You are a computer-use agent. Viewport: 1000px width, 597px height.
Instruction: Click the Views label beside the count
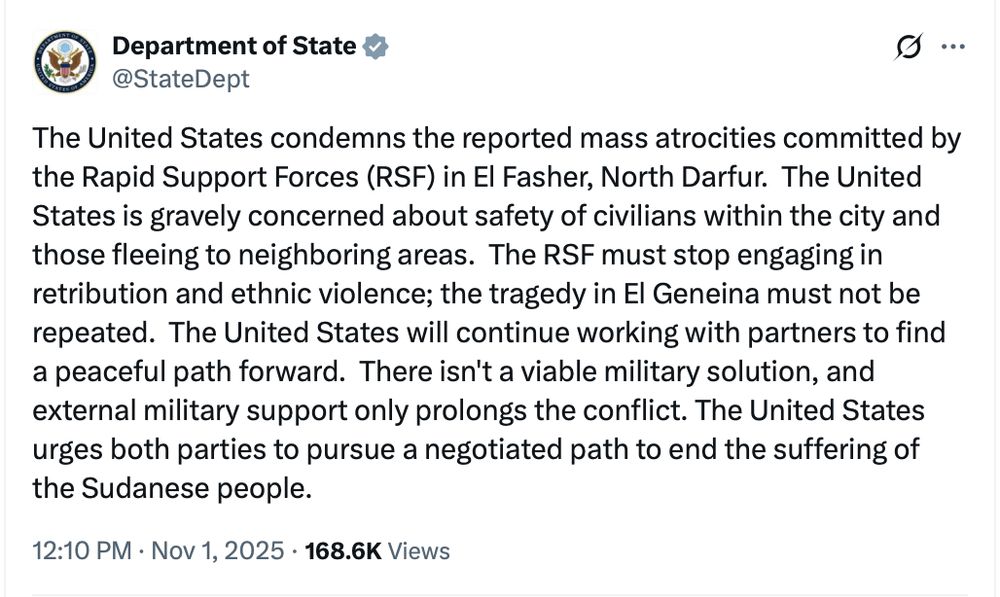[418, 551]
